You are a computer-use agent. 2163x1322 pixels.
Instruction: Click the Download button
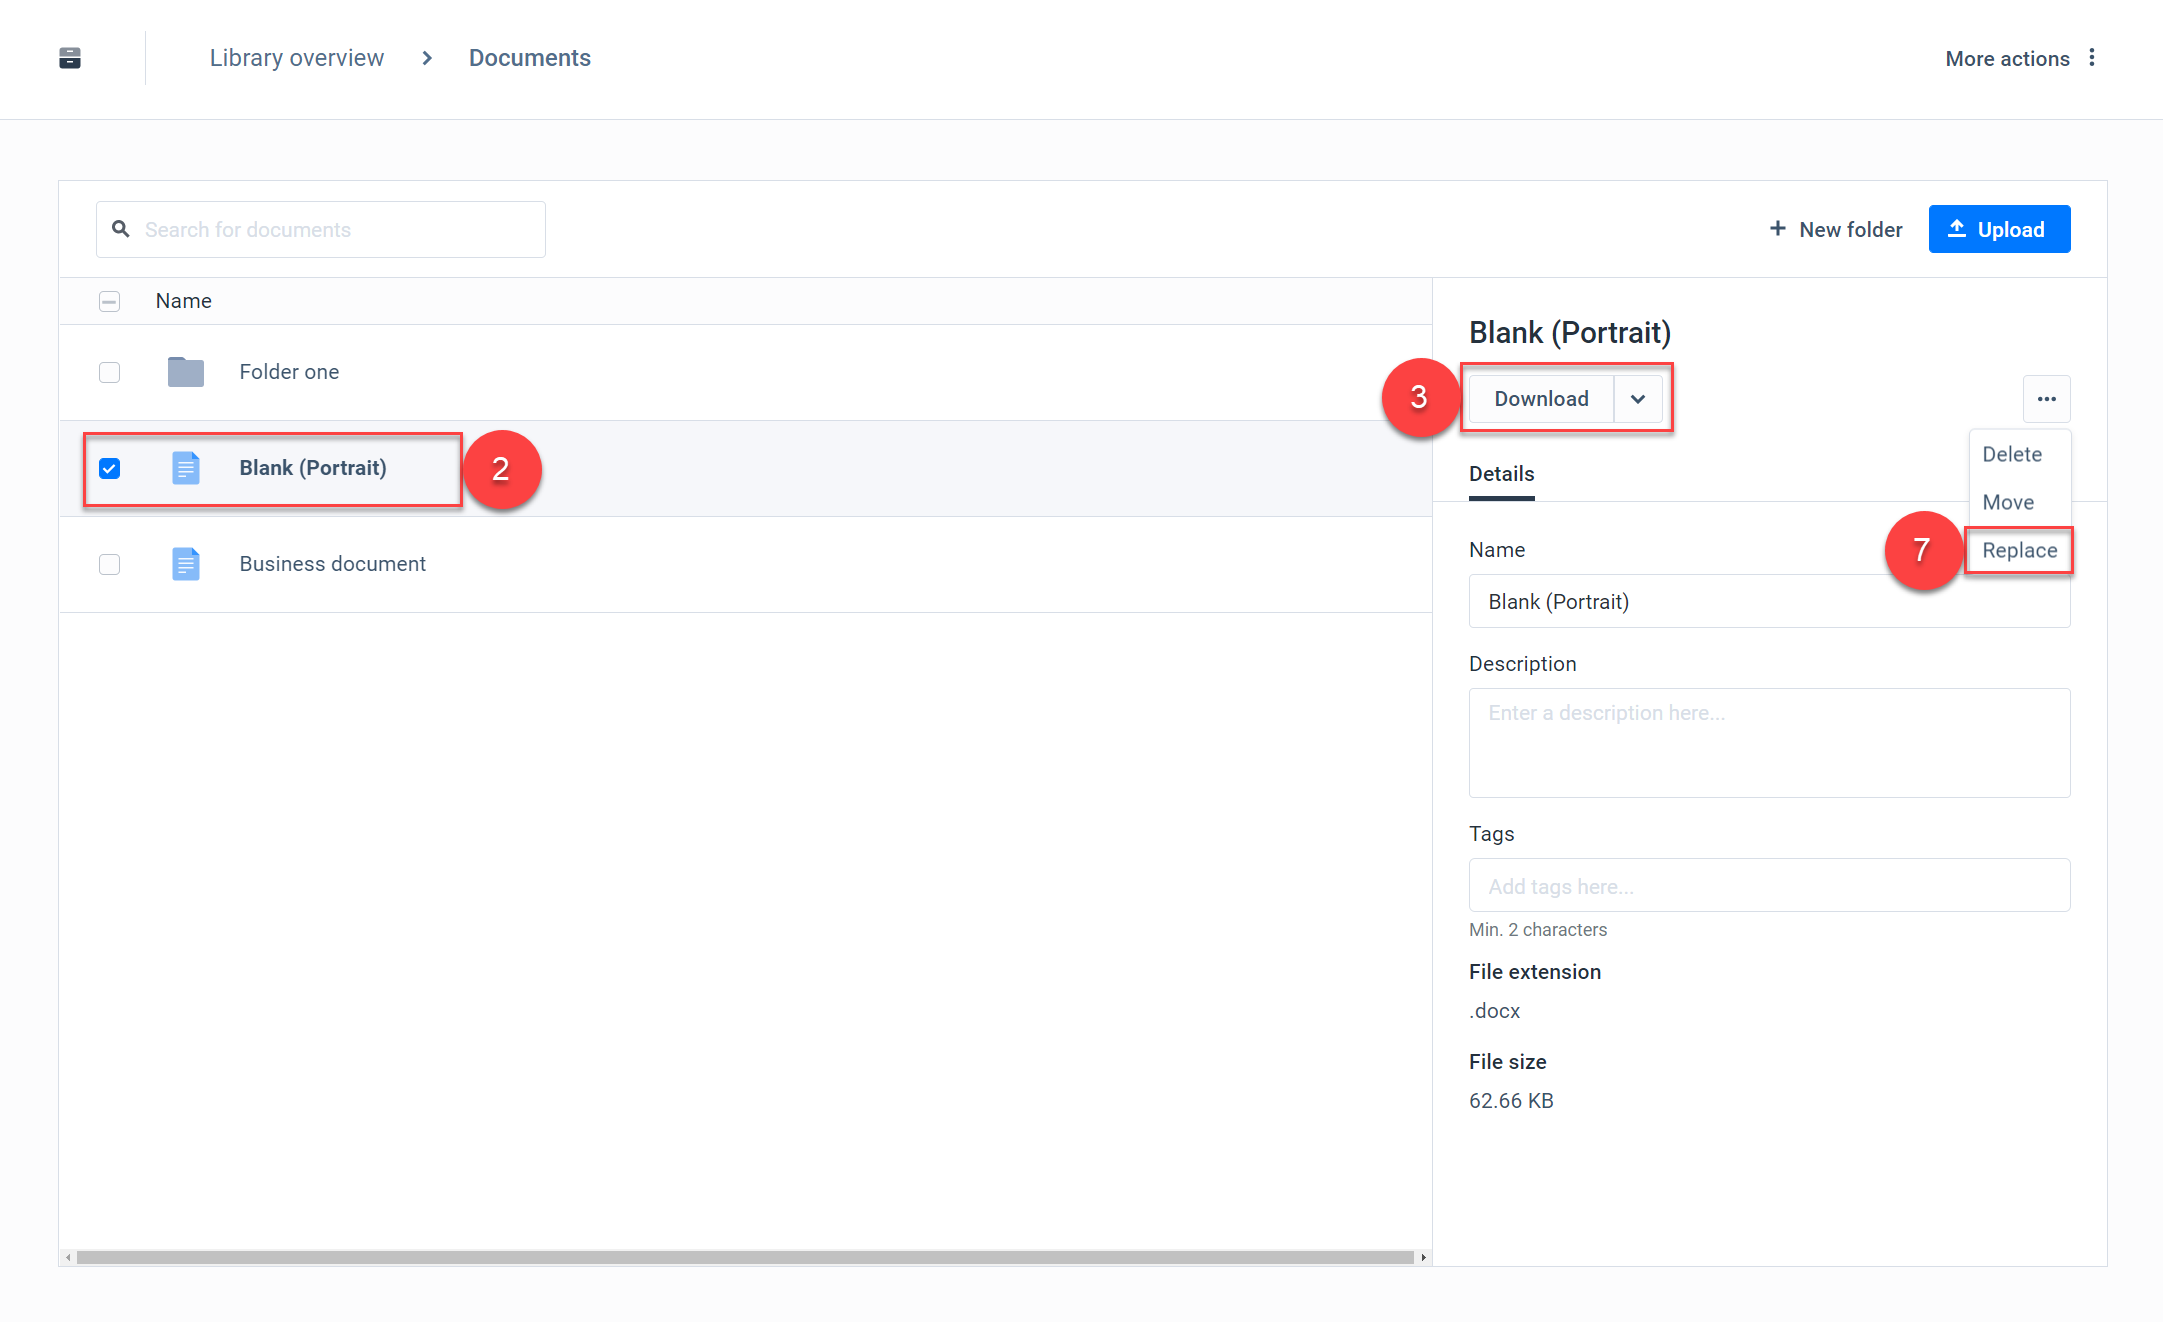[x=1541, y=398]
